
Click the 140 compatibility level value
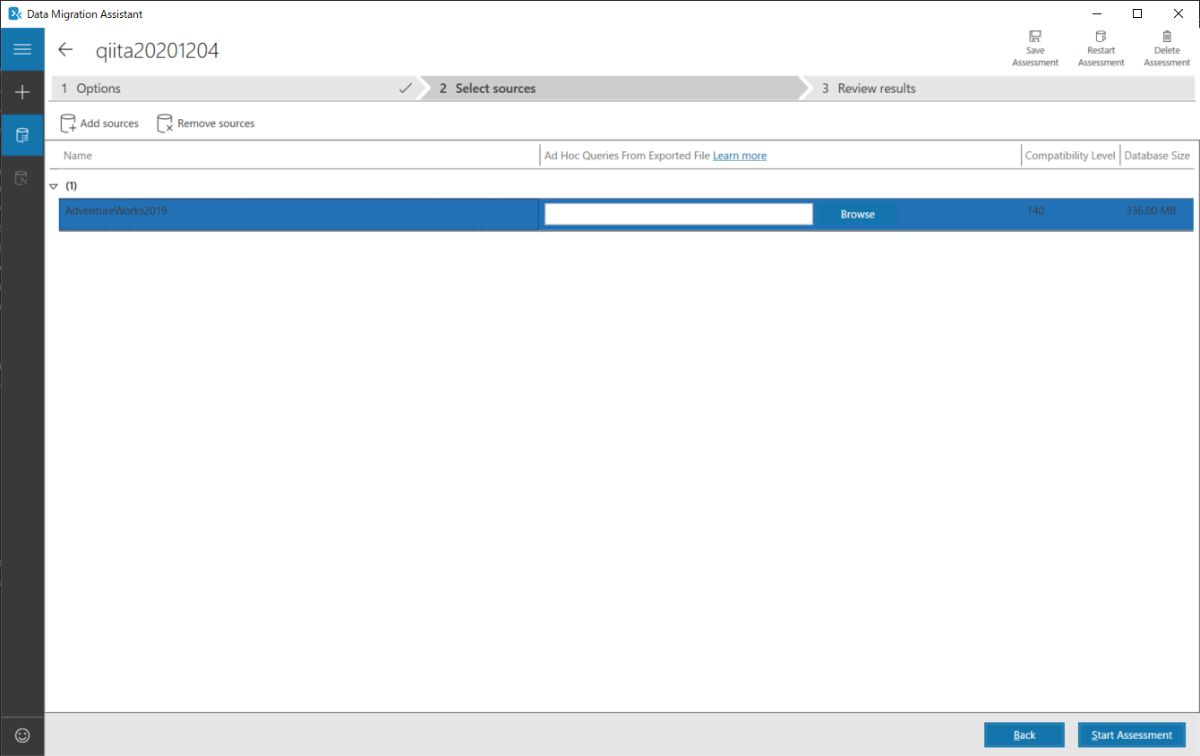[x=1035, y=211]
